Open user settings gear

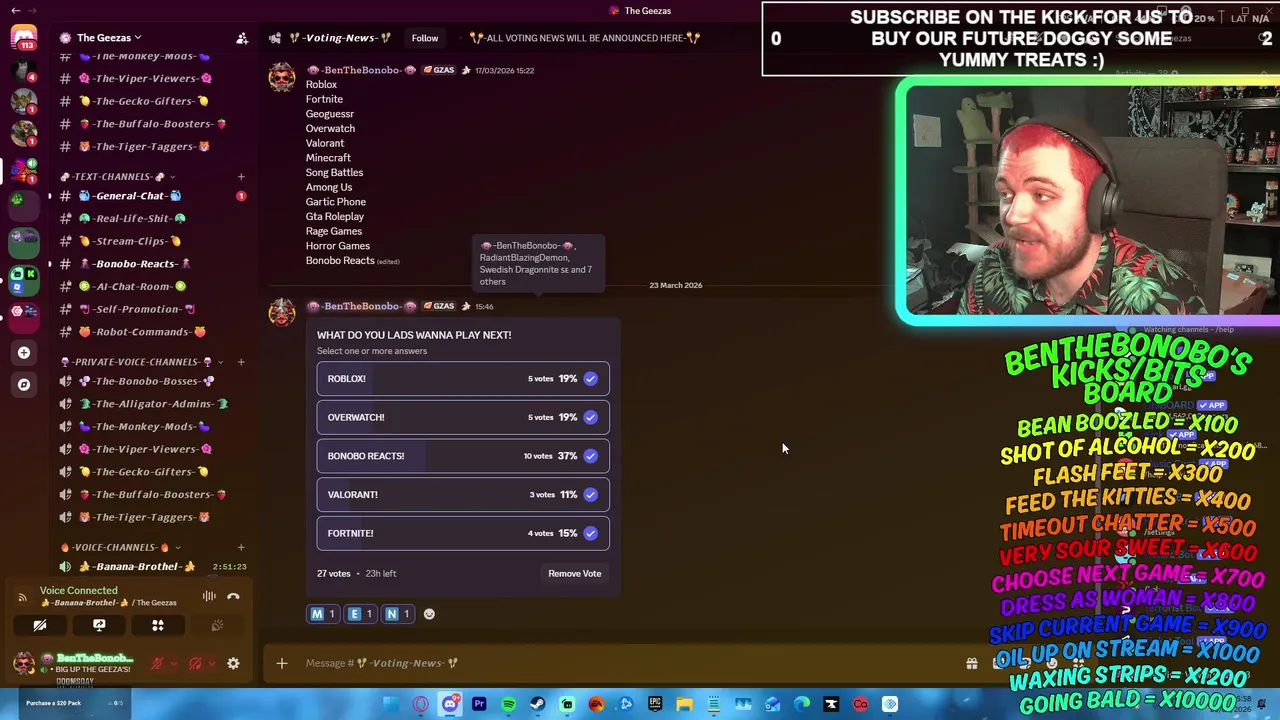(x=233, y=663)
